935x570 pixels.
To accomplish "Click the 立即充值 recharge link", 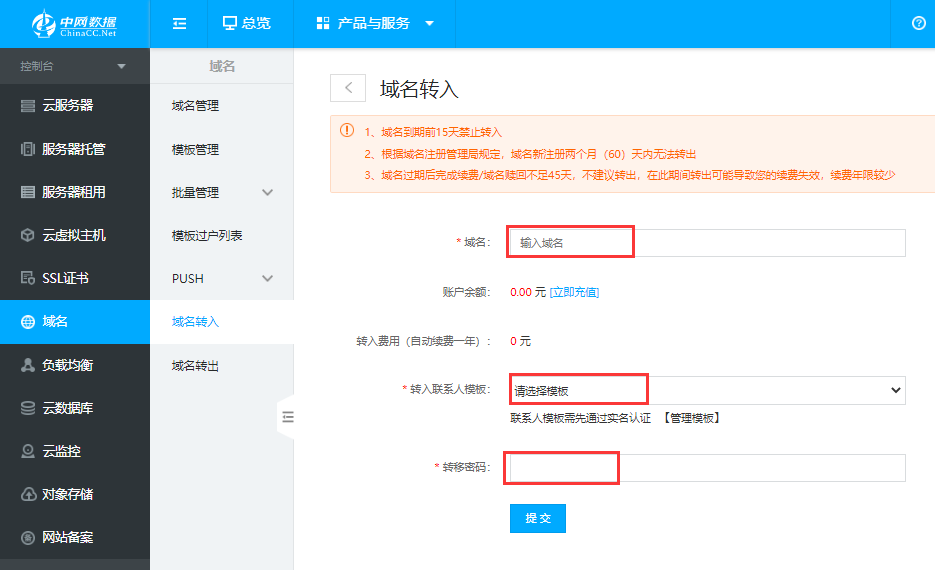I will [x=574, y=292].
